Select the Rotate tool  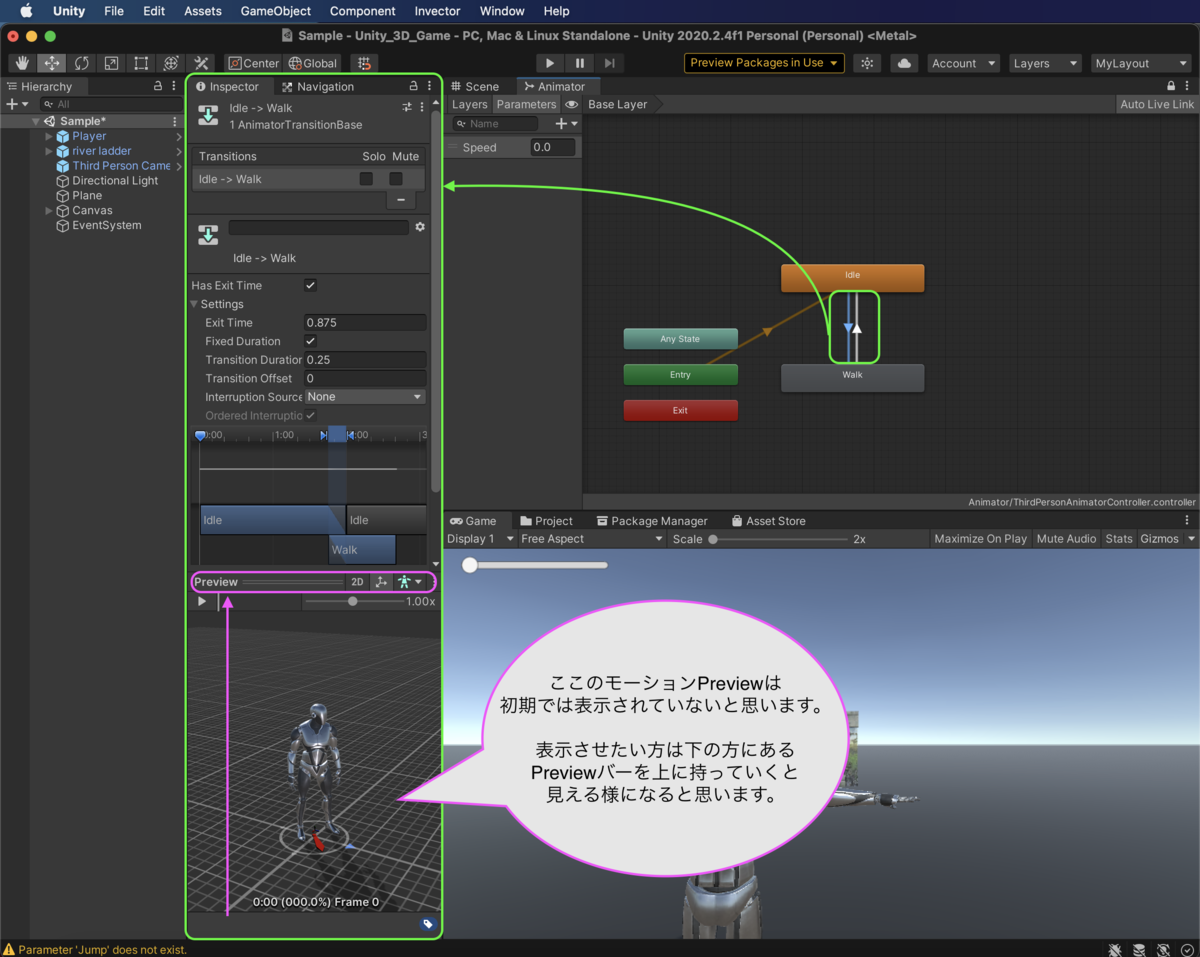coord(82,63)
